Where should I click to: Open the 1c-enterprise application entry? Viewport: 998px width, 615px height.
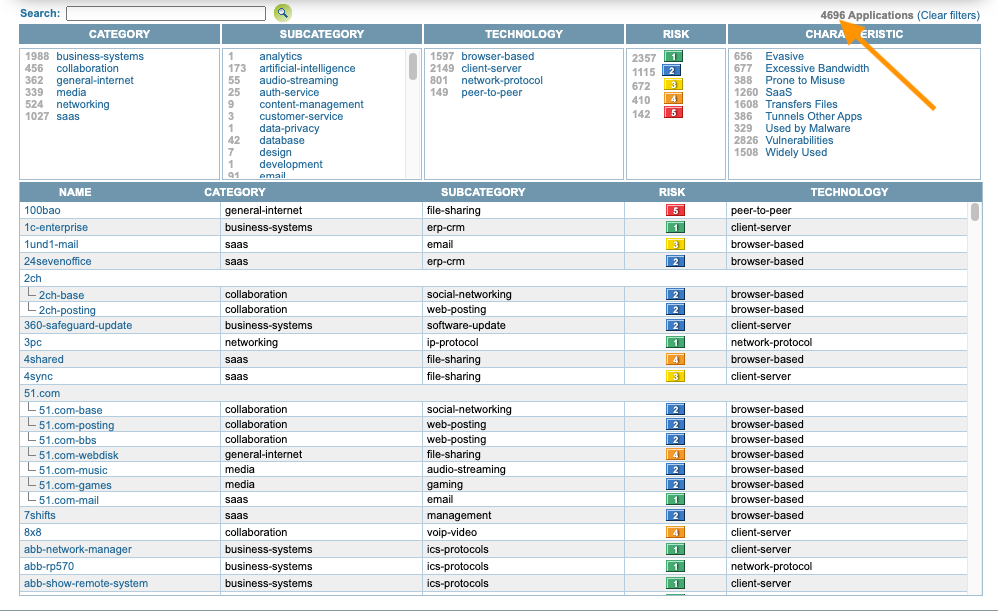(56, 227)
